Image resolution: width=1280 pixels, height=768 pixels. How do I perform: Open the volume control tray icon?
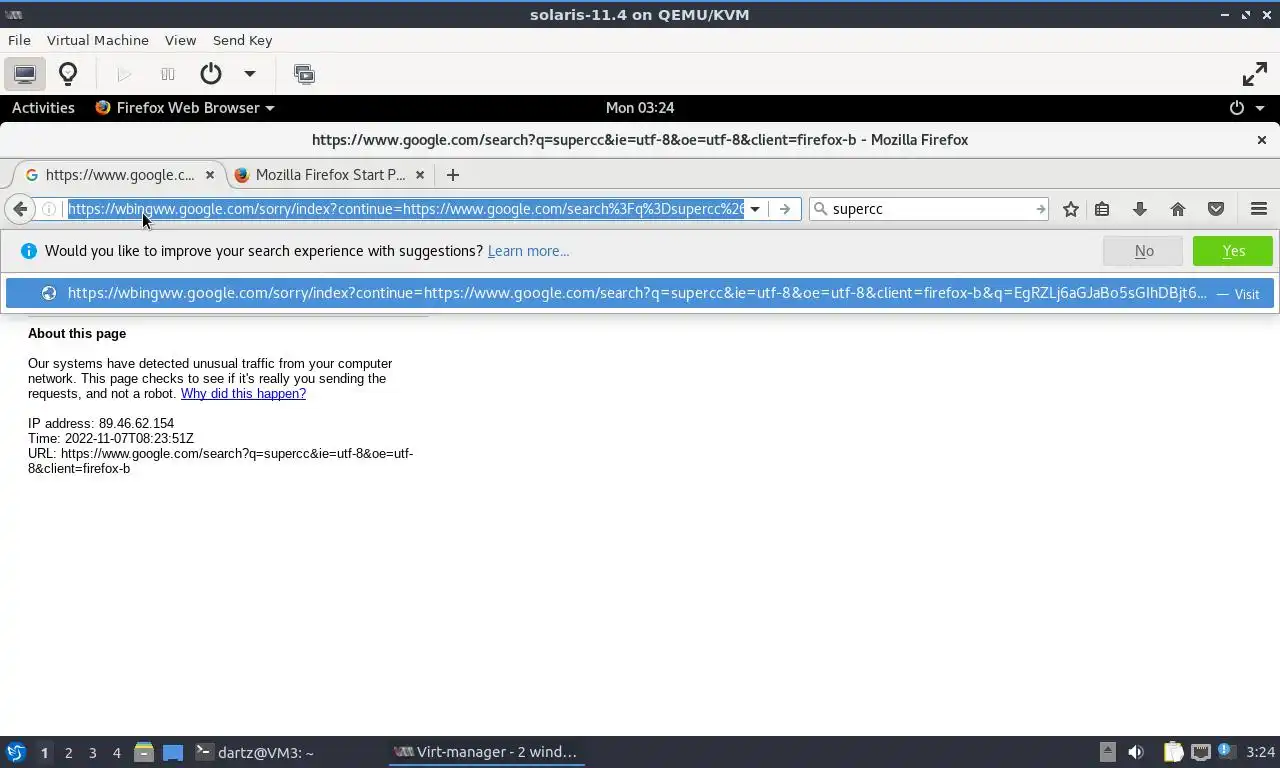[x=1136, y=752]
